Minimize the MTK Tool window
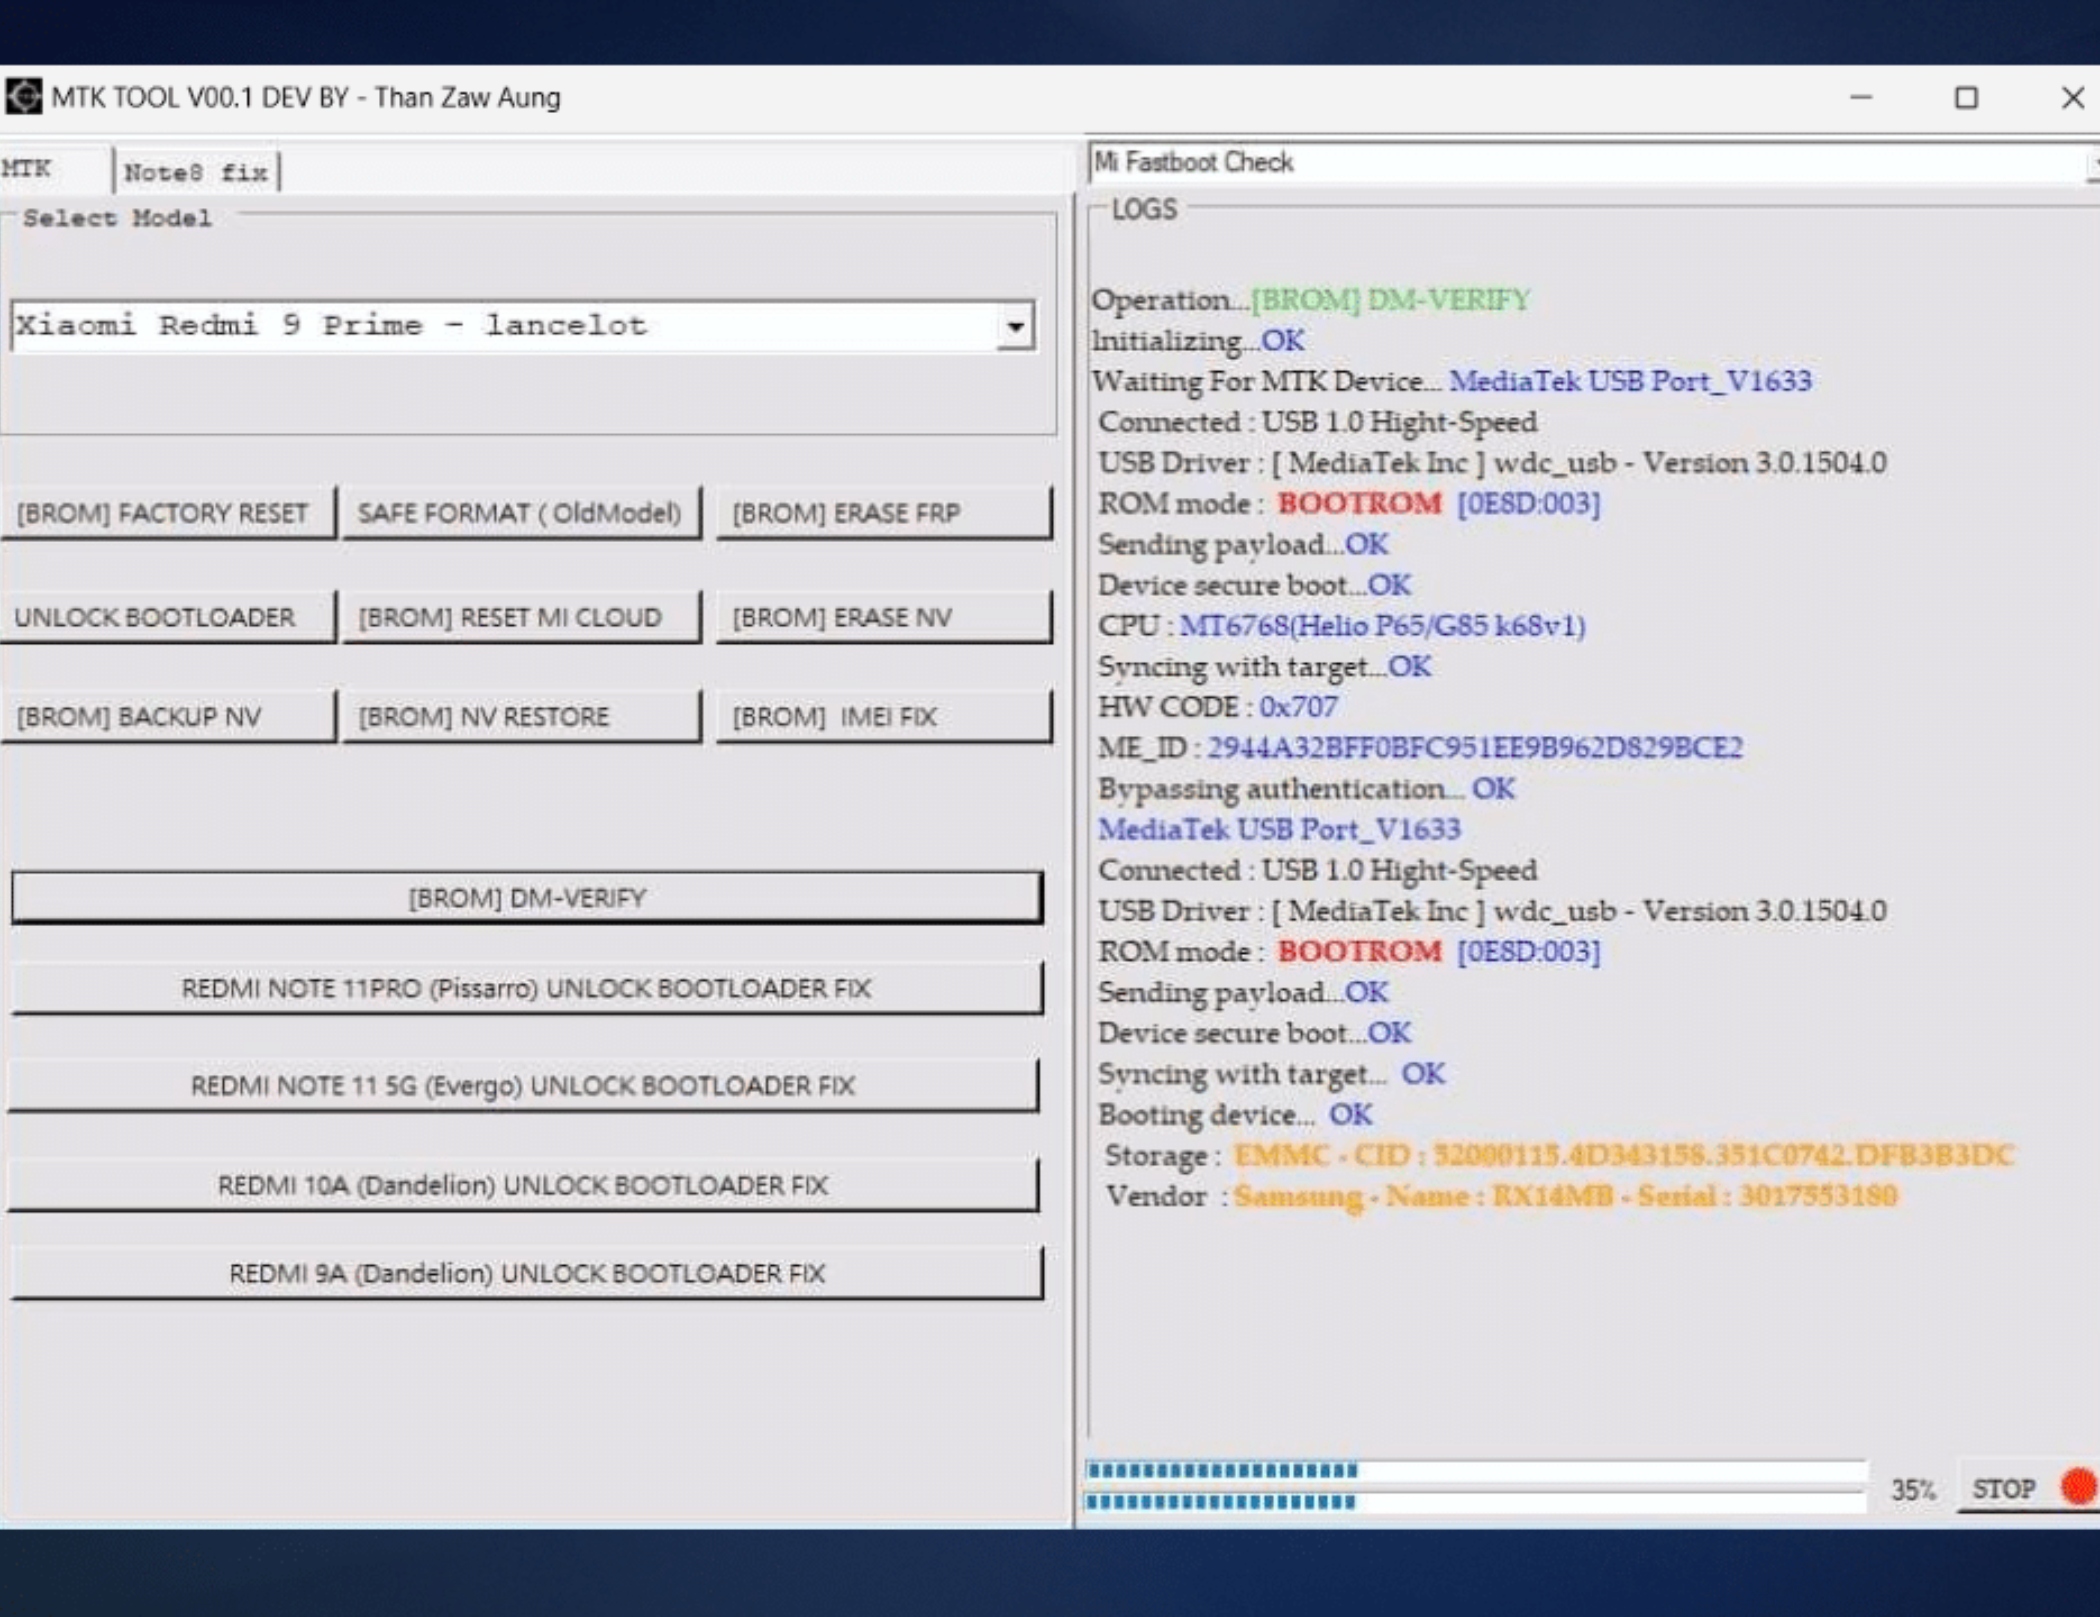2100x1617 pixels. coord(1861,97)
